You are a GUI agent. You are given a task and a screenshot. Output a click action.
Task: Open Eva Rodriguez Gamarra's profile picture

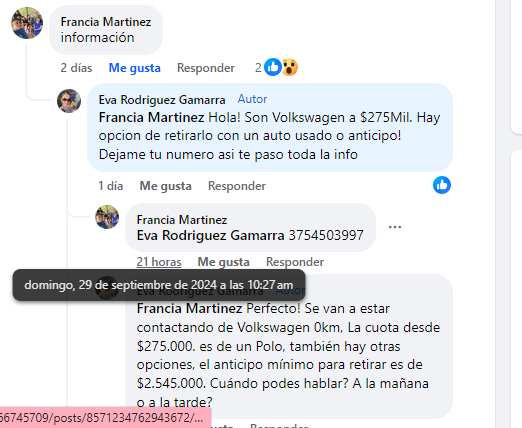pyautogui.click(x=69, y=101)
